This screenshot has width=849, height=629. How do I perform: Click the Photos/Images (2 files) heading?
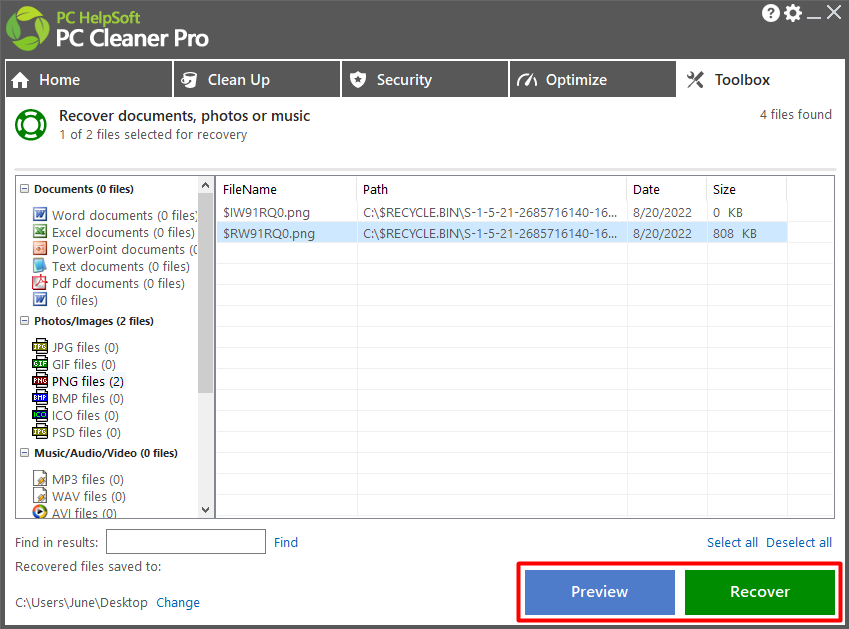[94, 321]
